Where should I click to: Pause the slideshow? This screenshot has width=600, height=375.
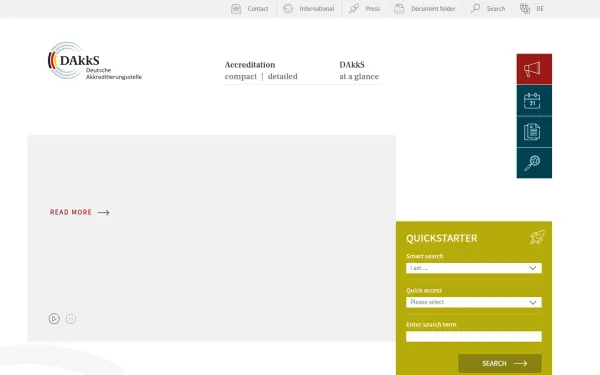71,319
